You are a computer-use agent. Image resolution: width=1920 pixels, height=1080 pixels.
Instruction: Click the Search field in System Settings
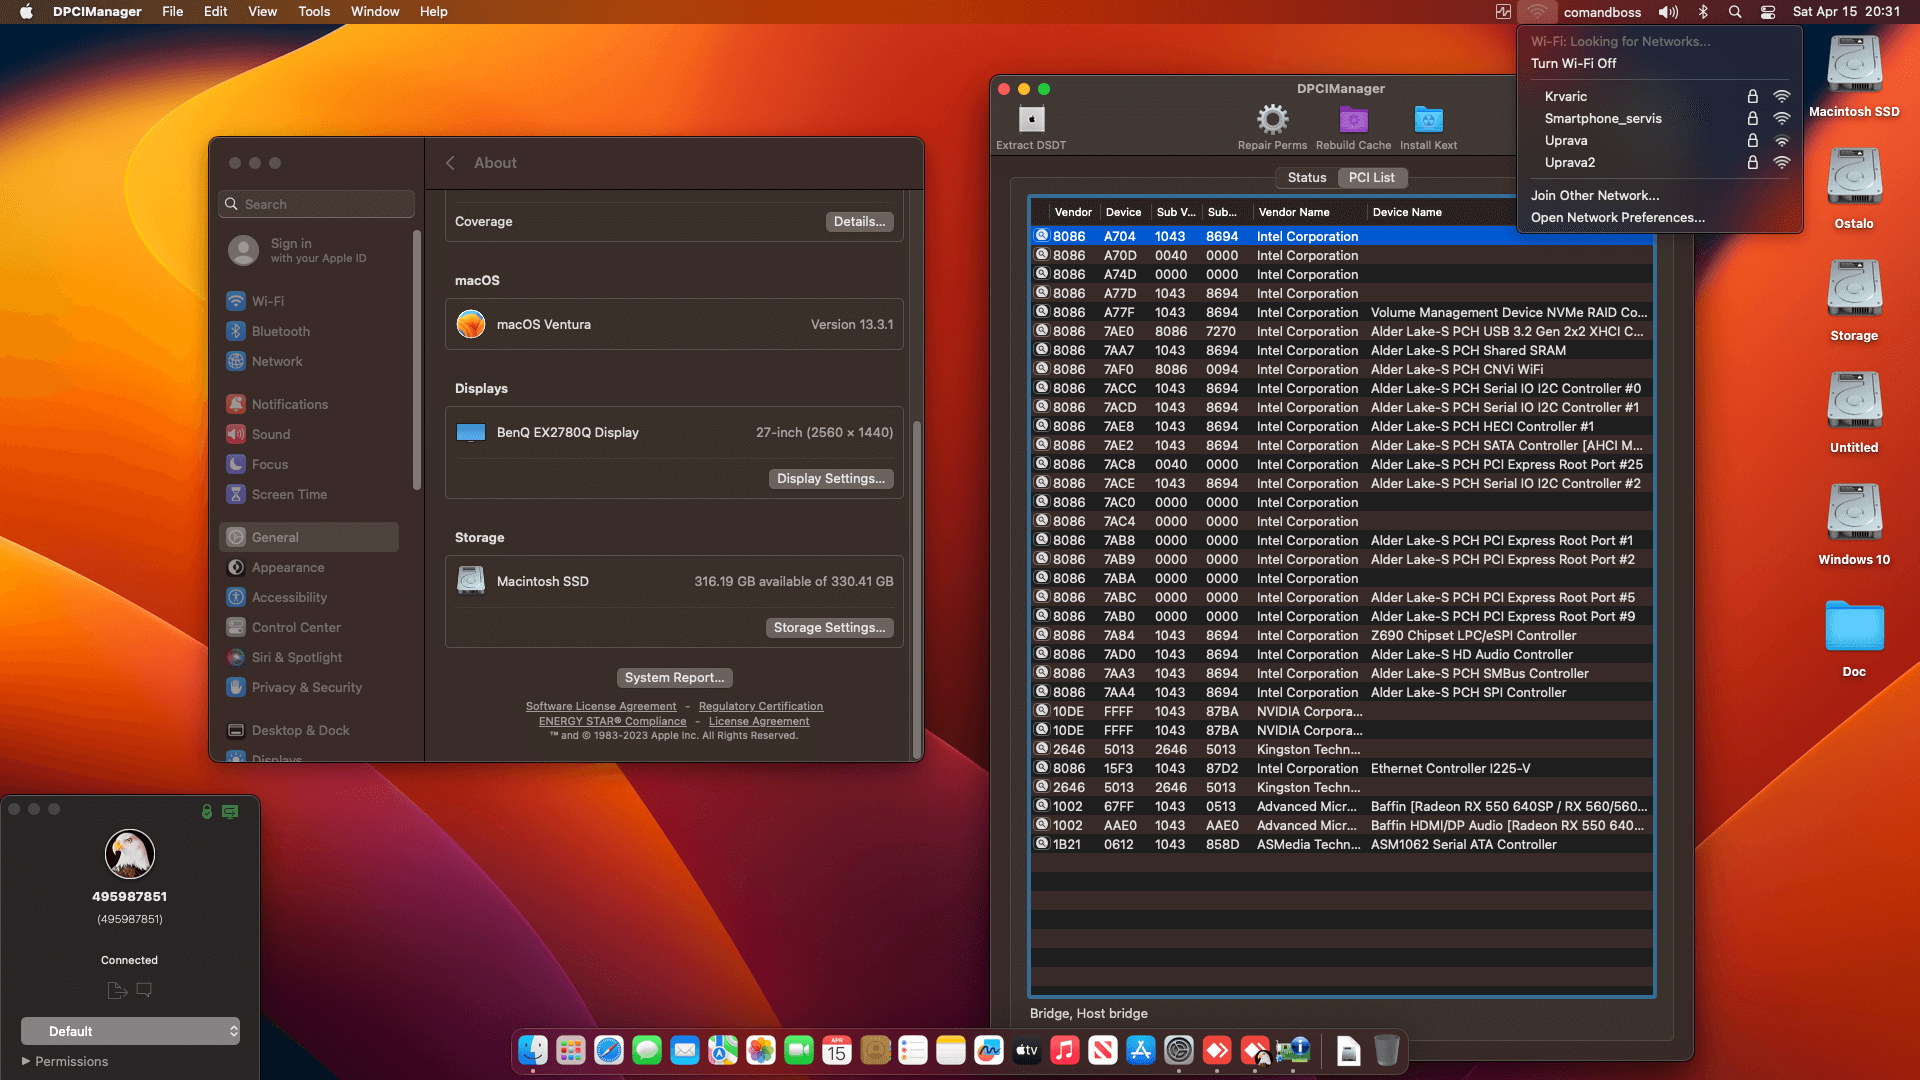pyautogui.click(x=316, y=204)
